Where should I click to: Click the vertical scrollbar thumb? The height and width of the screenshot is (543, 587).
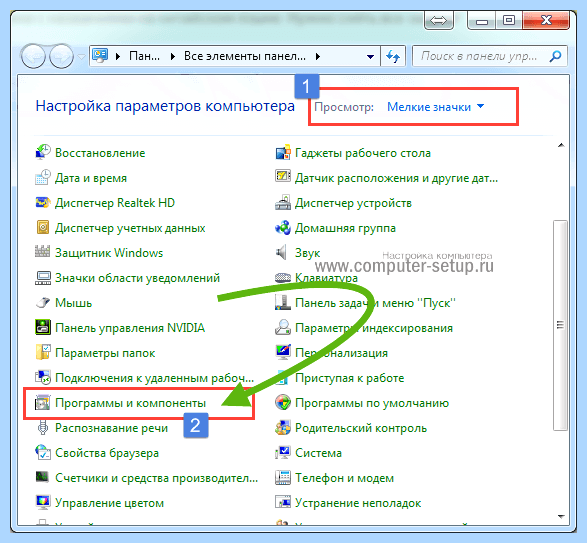[x=560, y=325]
